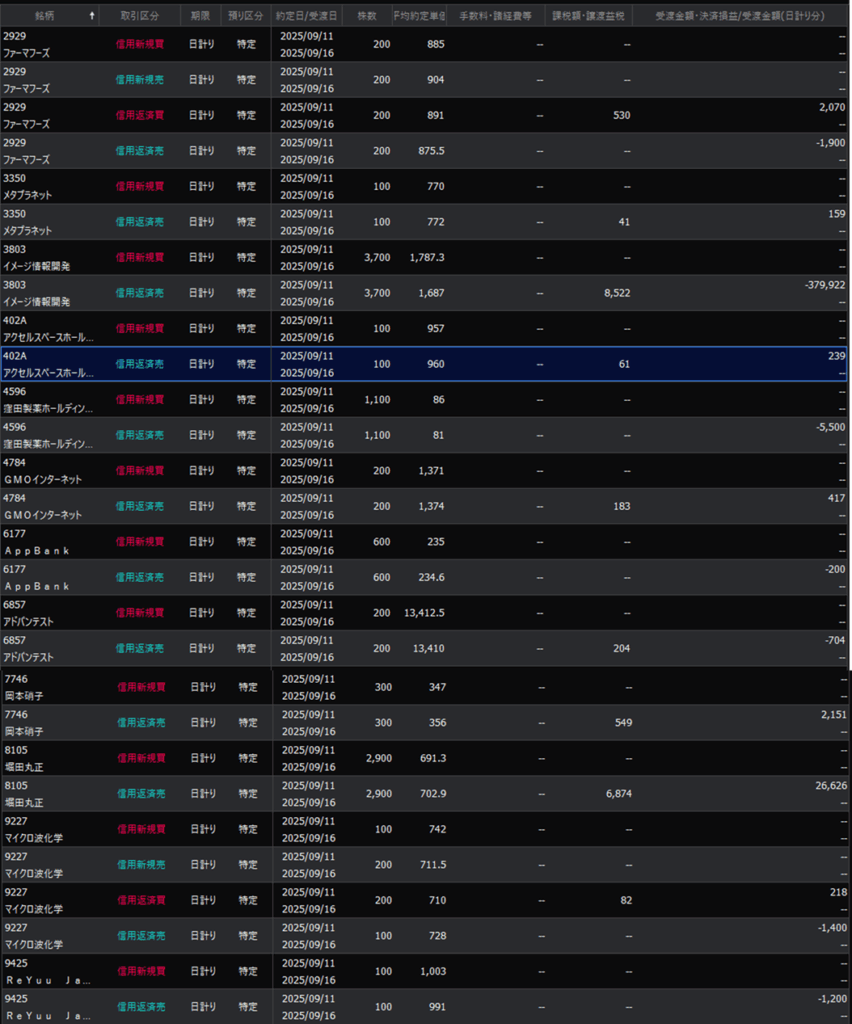Click the 期限 column header
This screenshot has width=852, height=1024.
coord(201,16)
